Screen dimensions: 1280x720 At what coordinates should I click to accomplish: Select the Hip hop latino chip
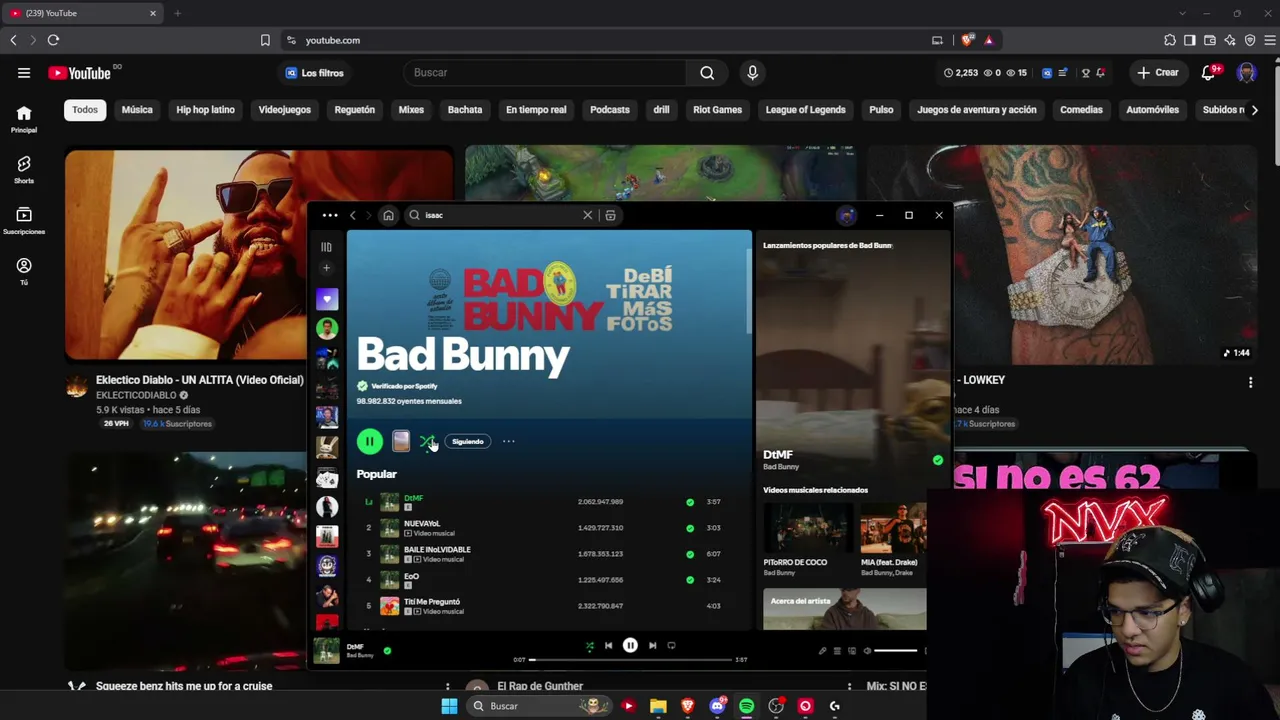click(205, 110)
